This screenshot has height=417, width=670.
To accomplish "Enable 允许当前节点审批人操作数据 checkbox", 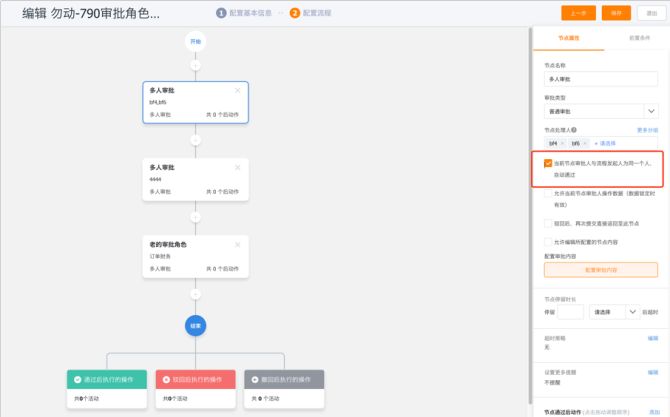I will click(548, 192).
